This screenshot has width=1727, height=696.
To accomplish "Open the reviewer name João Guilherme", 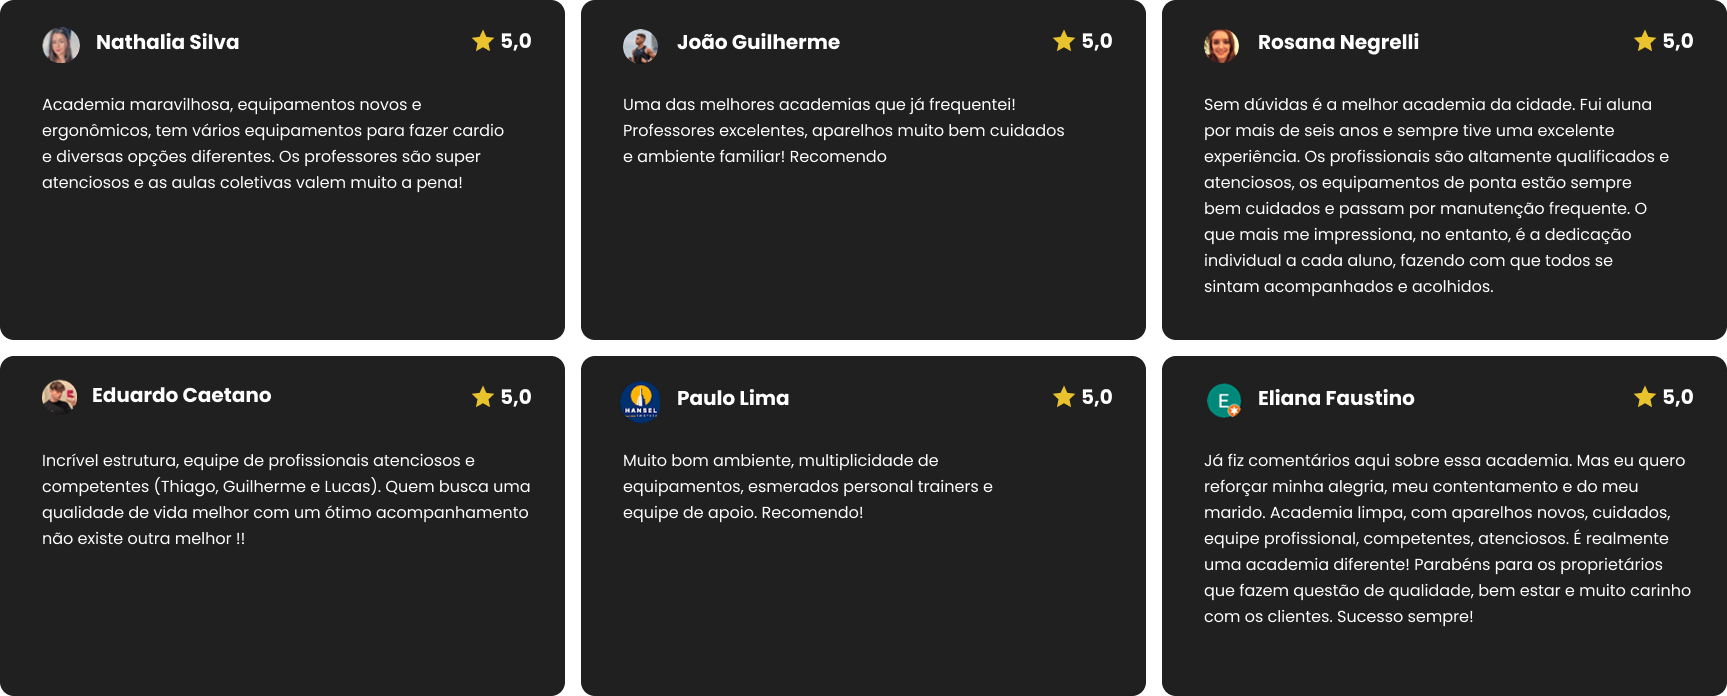I will pyautogui.click(x=758, y=42).
